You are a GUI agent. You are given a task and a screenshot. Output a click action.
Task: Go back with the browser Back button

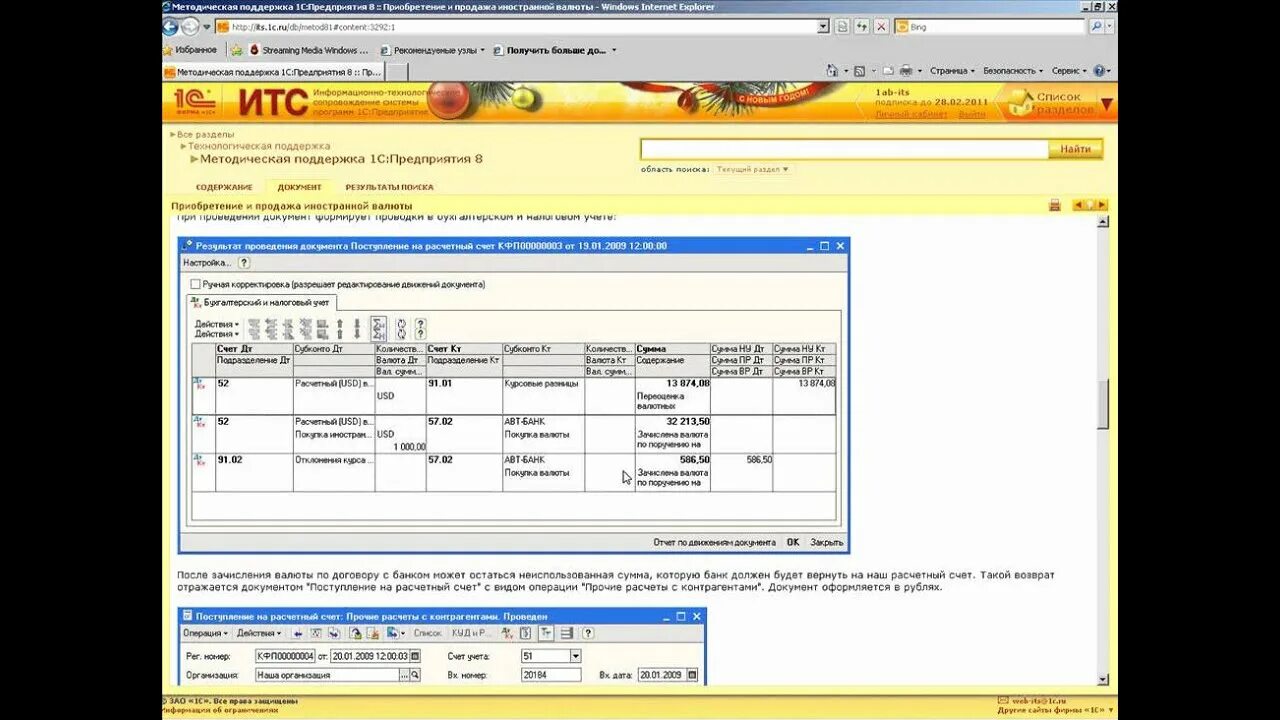(171, 27)
